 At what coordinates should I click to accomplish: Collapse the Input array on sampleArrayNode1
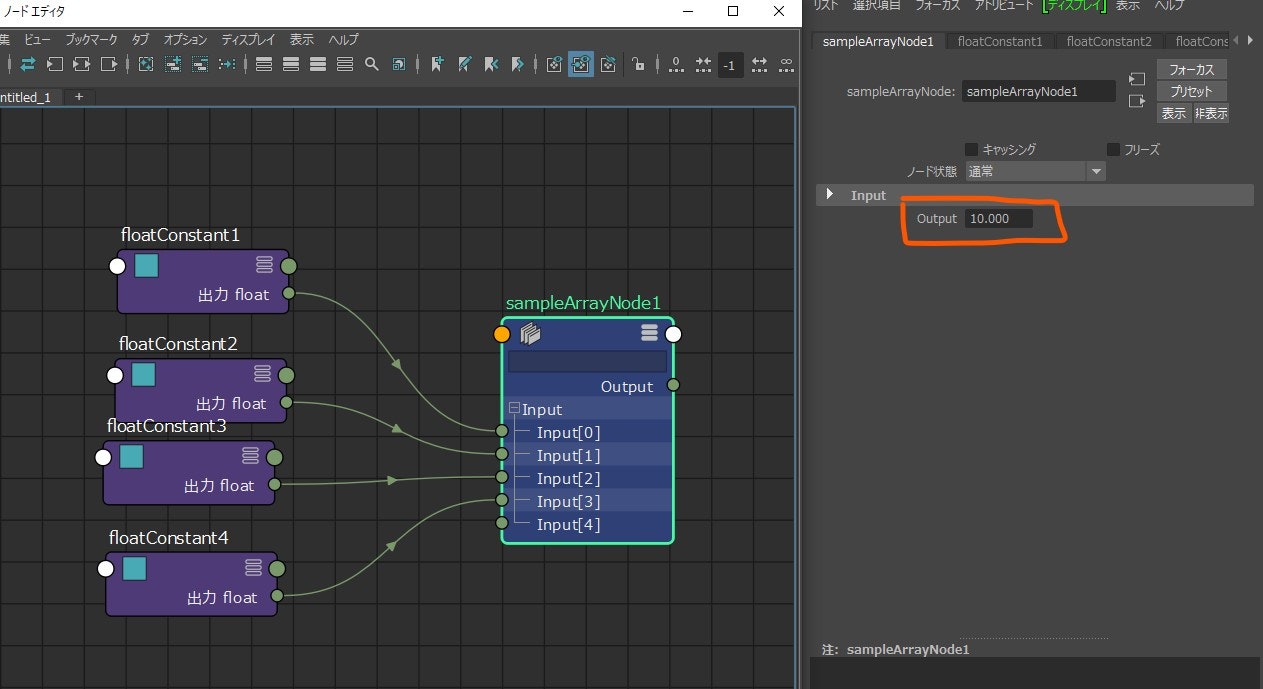[514, 408]
